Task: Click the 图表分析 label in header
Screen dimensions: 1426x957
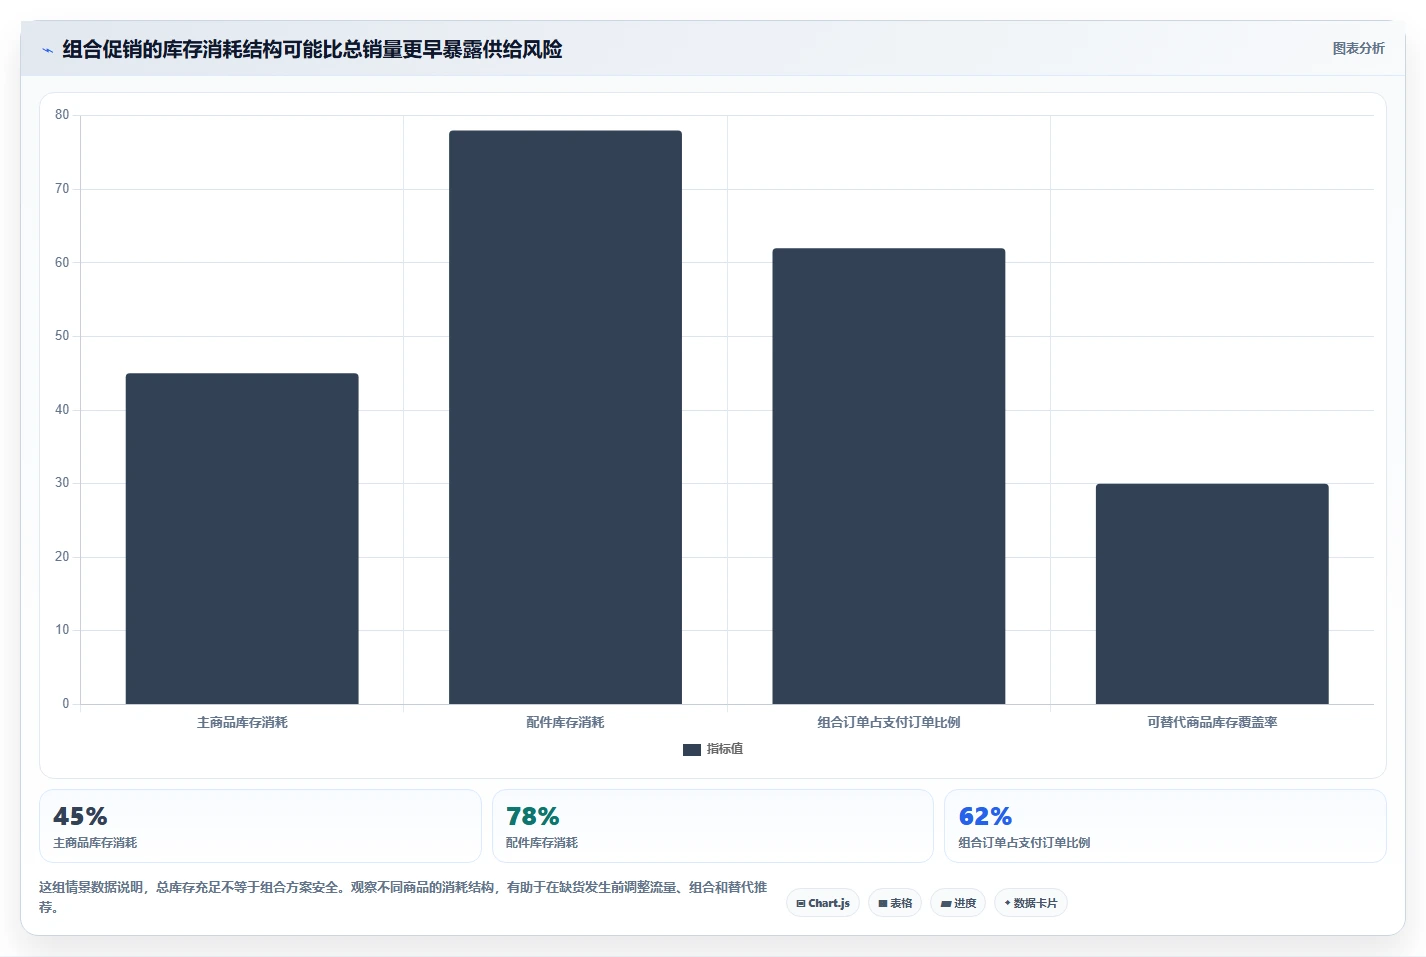Action: tap(1358, 48)
